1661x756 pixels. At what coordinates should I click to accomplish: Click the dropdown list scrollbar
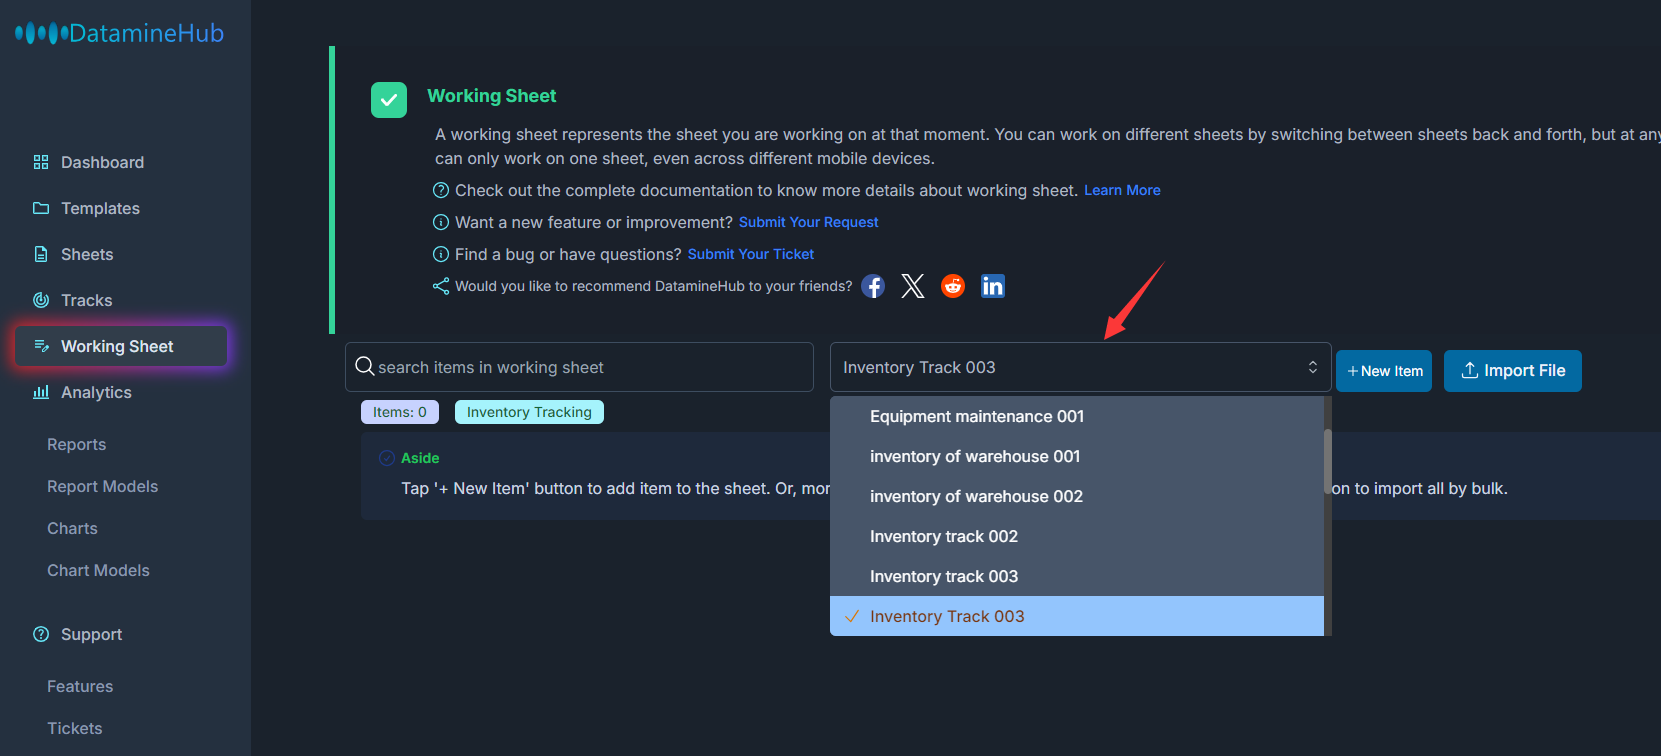click(x=1328, y=462)
